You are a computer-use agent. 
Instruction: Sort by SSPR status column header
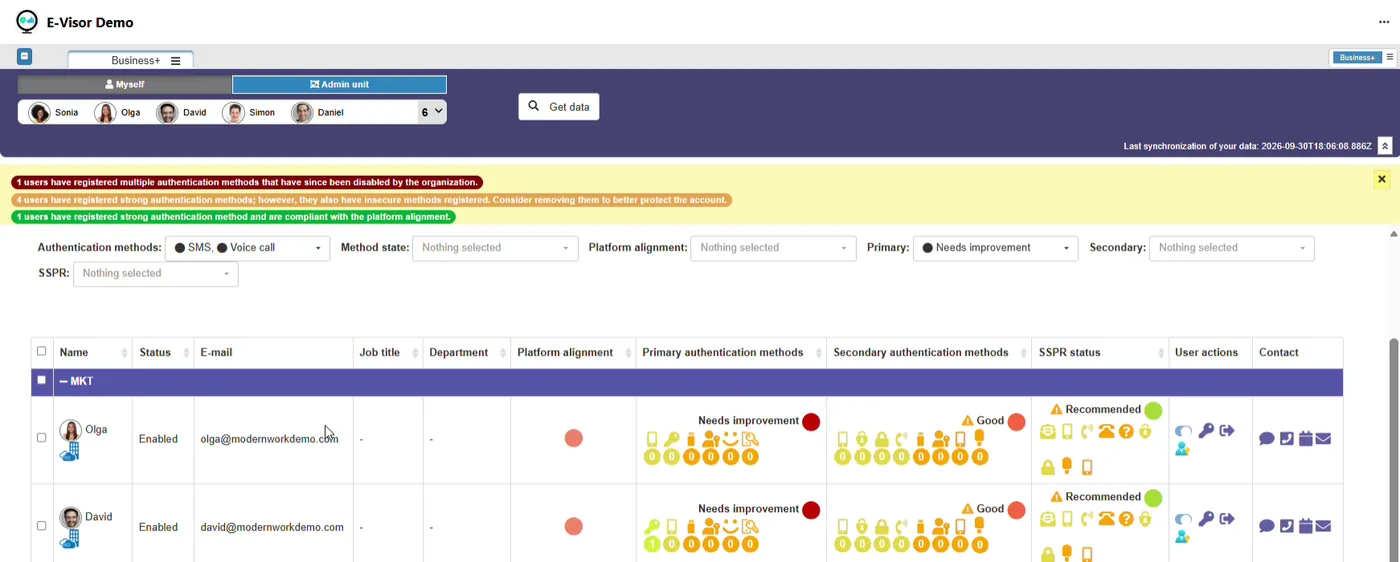pyautogui.click(x=1100, y=352)
